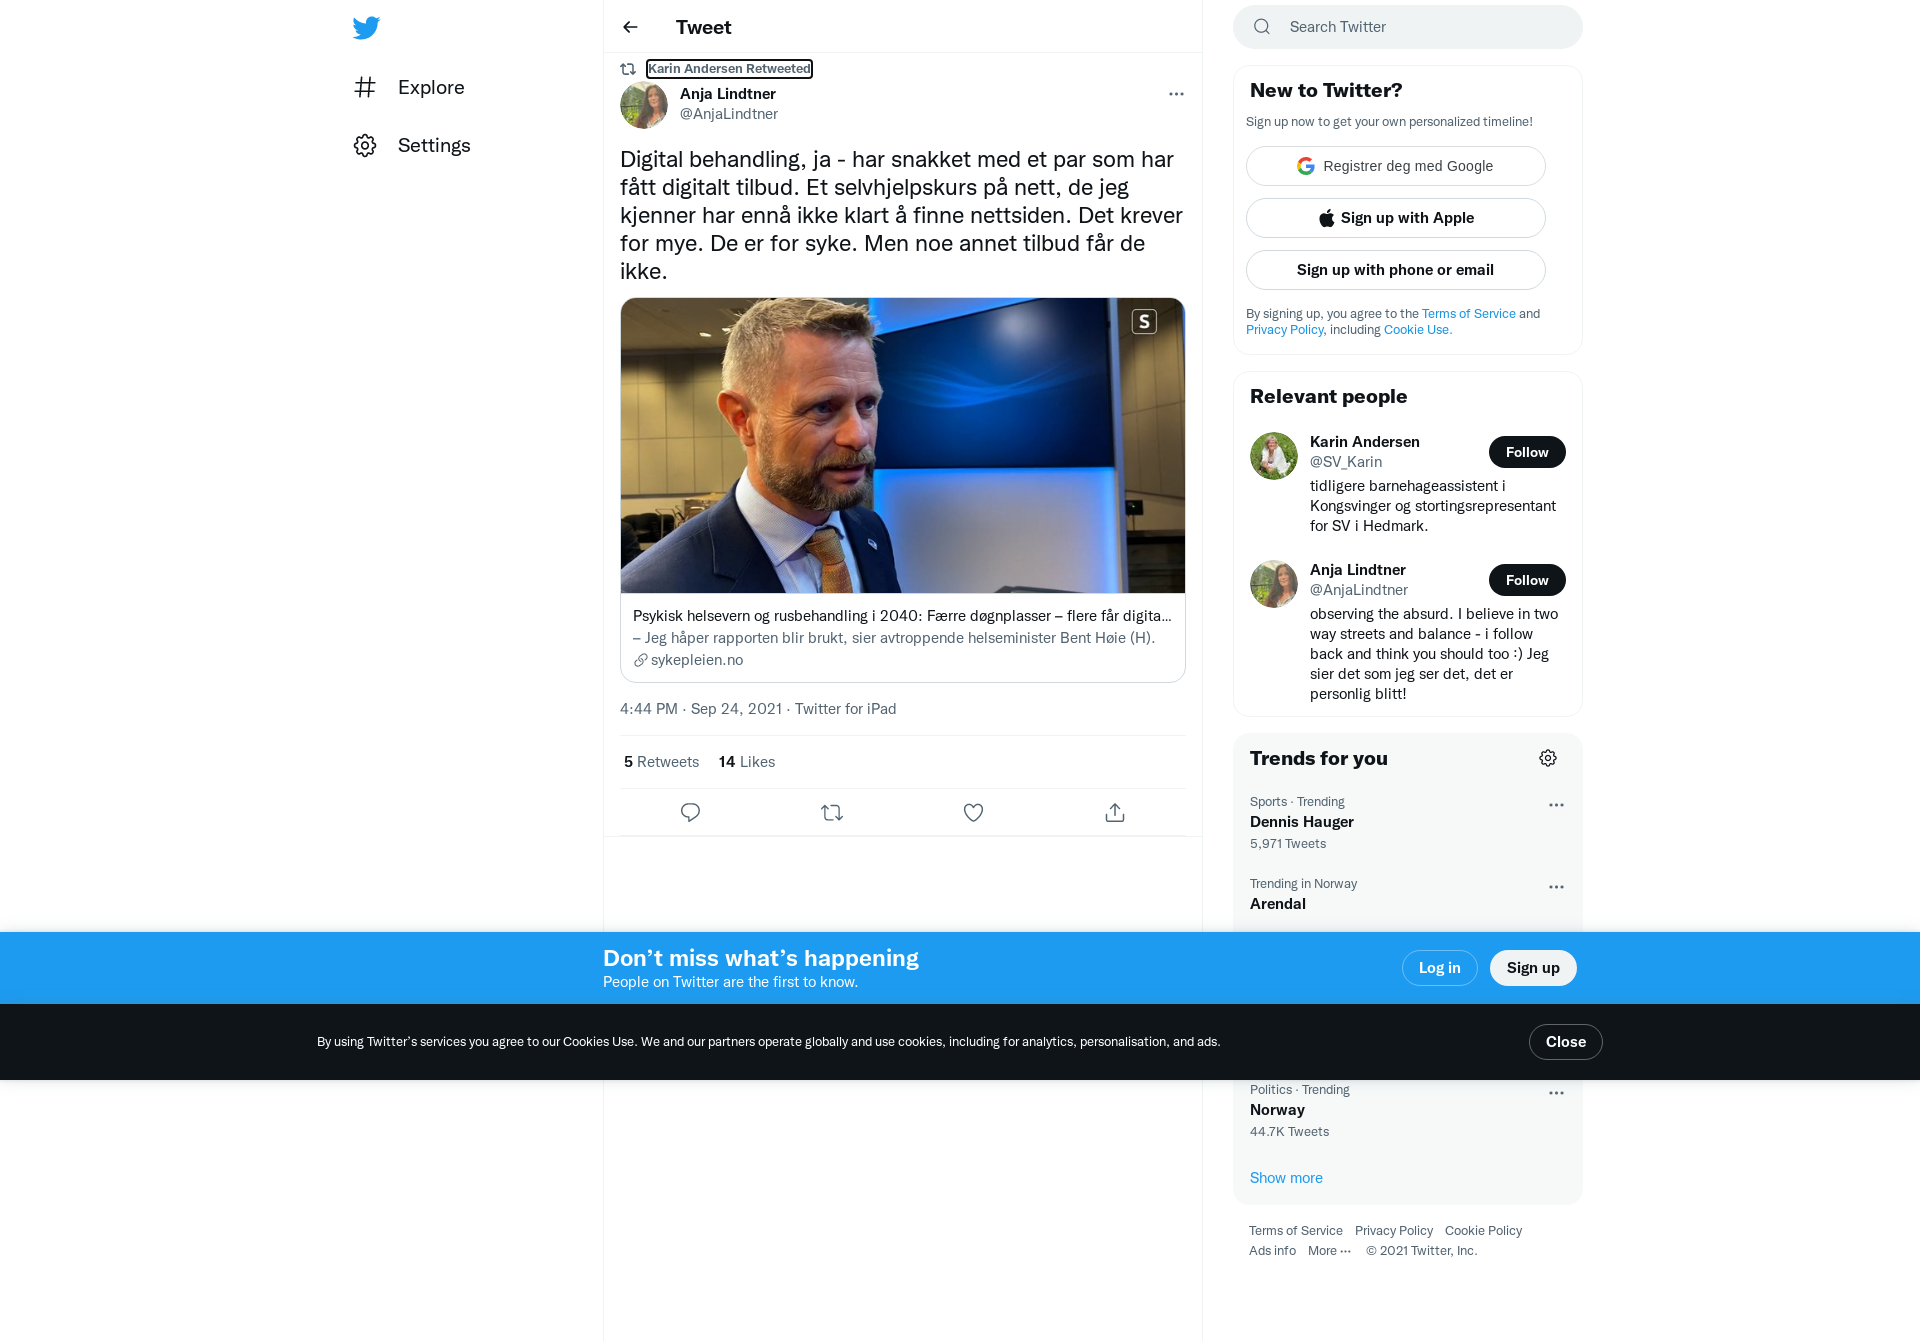Go back using the arrow icon
This screenshot has height=1341, width=1920.
(630, 27)
